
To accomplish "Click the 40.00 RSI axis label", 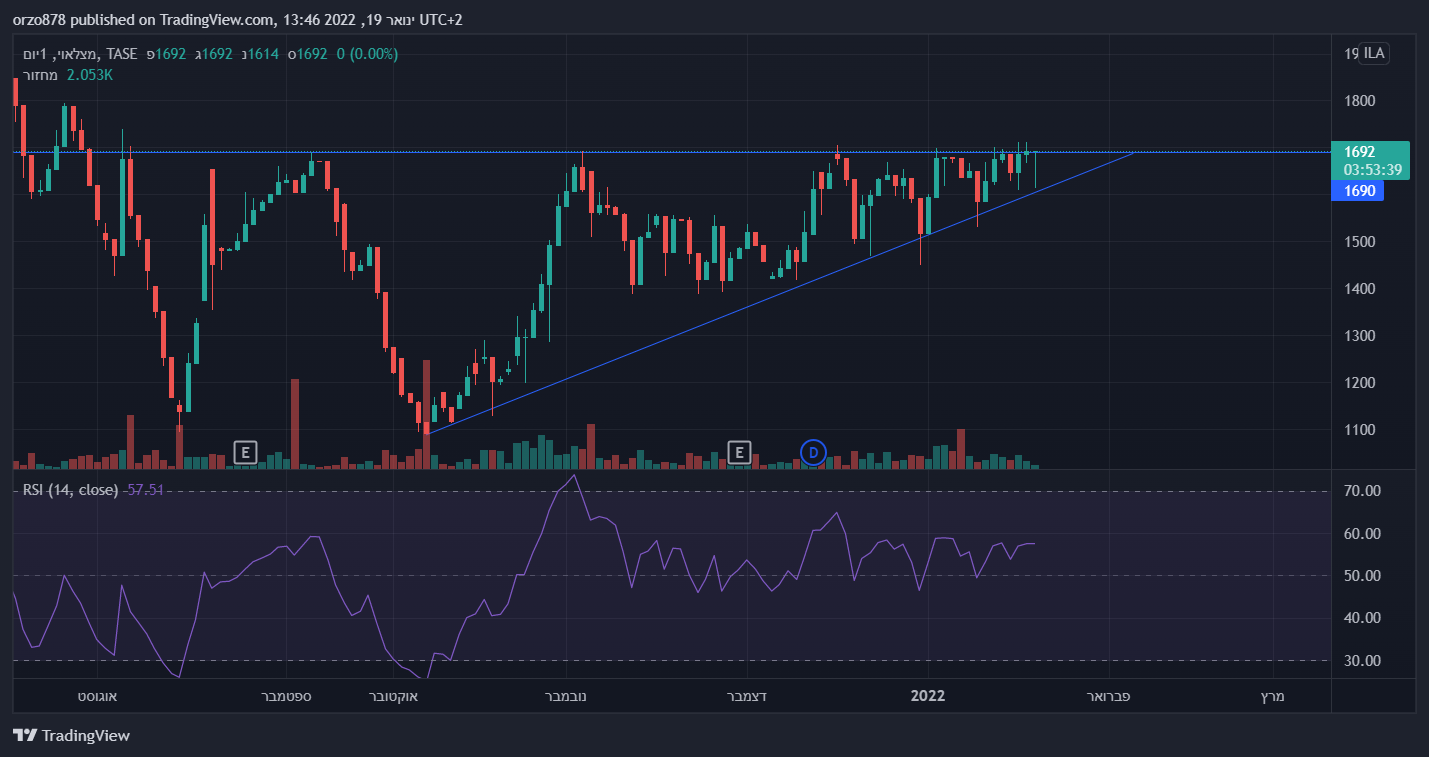I will (x=1362, y=618).
